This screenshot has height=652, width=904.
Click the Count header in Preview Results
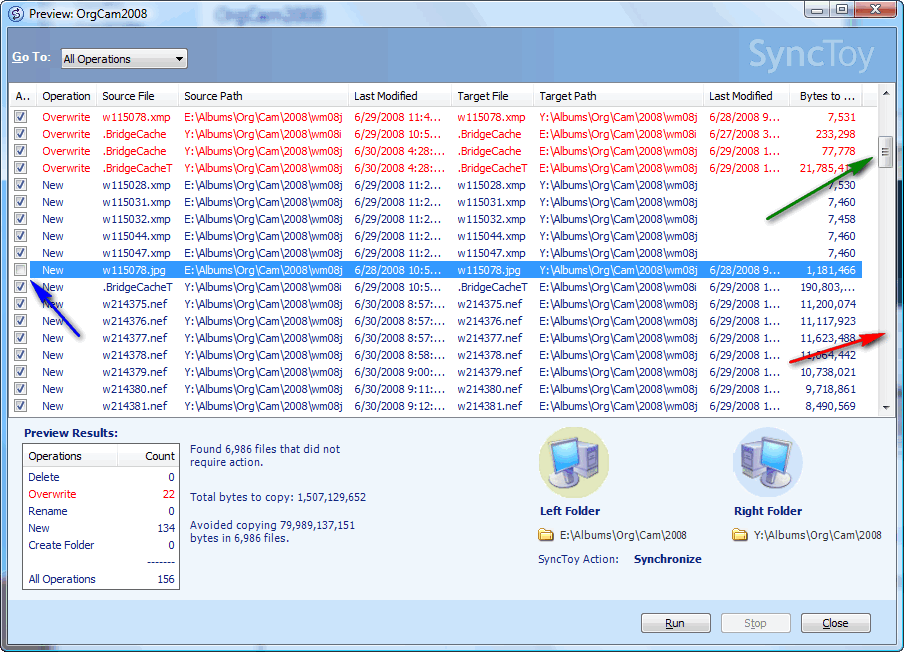coord(149,456)
